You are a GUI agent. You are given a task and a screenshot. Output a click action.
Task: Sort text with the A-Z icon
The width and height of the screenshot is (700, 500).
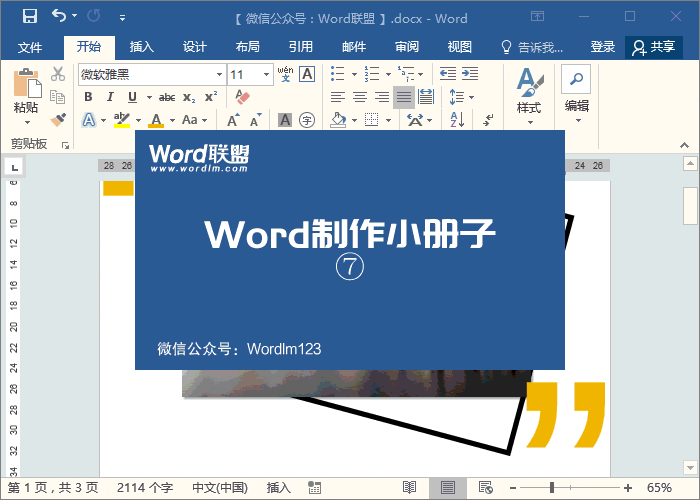point(457,120)
